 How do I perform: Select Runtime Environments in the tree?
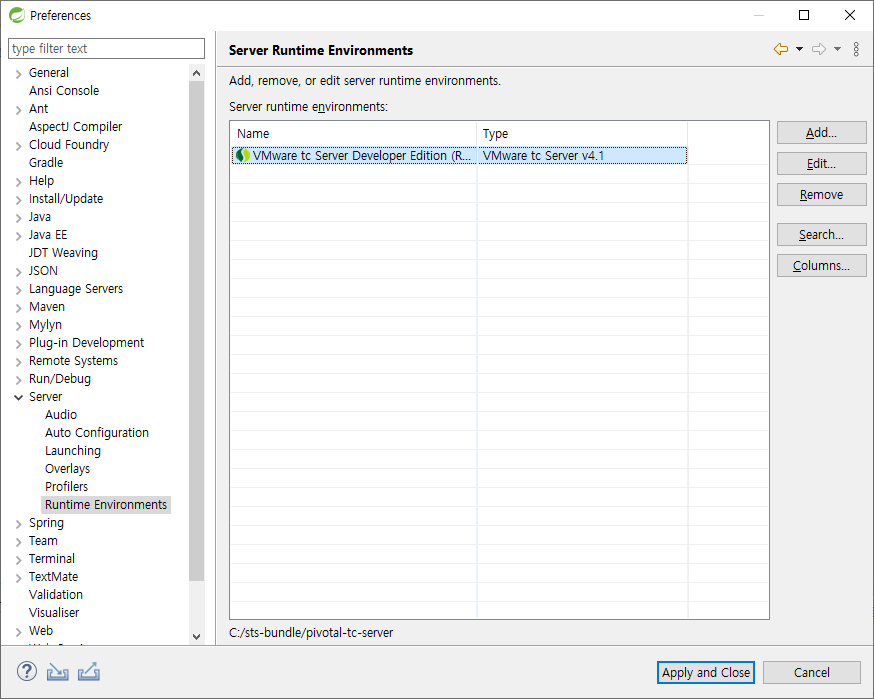[x=106, y=504]
